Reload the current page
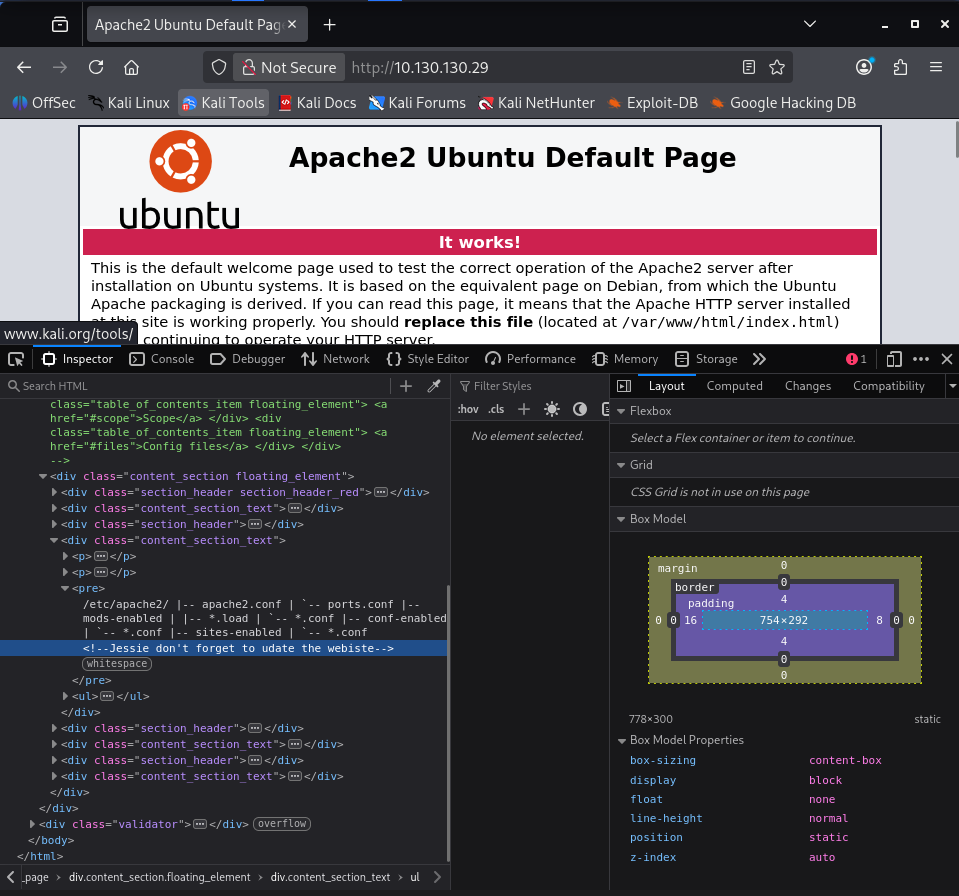The image size is (959, 896). pyautogui.click(x=96, y=67)
